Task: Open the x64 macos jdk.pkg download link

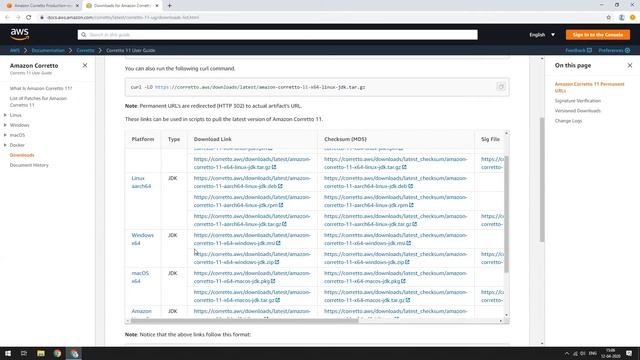Action: [x=252, y=277]
